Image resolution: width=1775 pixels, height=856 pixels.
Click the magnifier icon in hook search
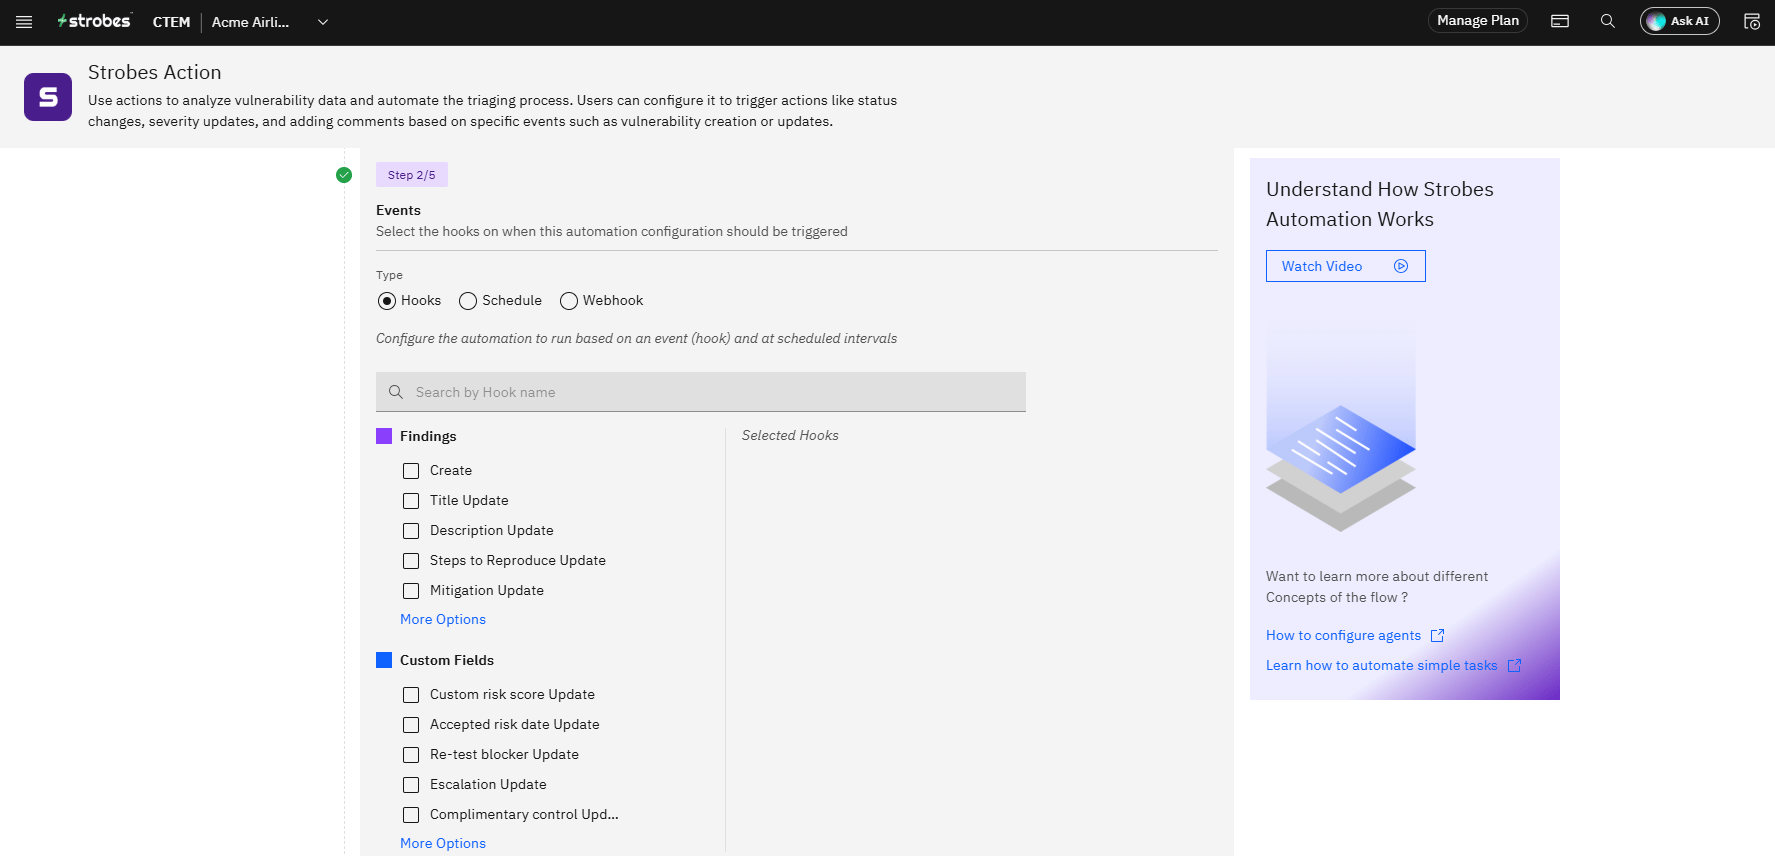click(396, 392)
